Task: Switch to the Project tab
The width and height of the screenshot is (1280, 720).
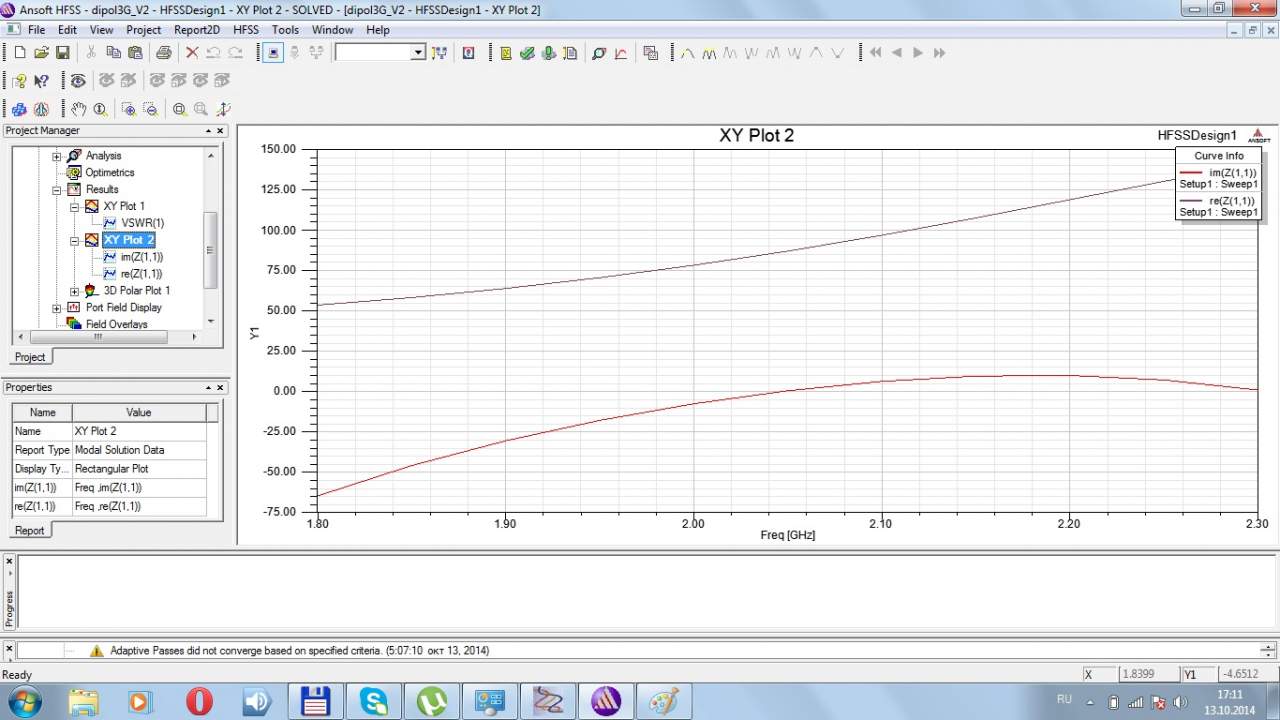Action: tap(30, 357)
